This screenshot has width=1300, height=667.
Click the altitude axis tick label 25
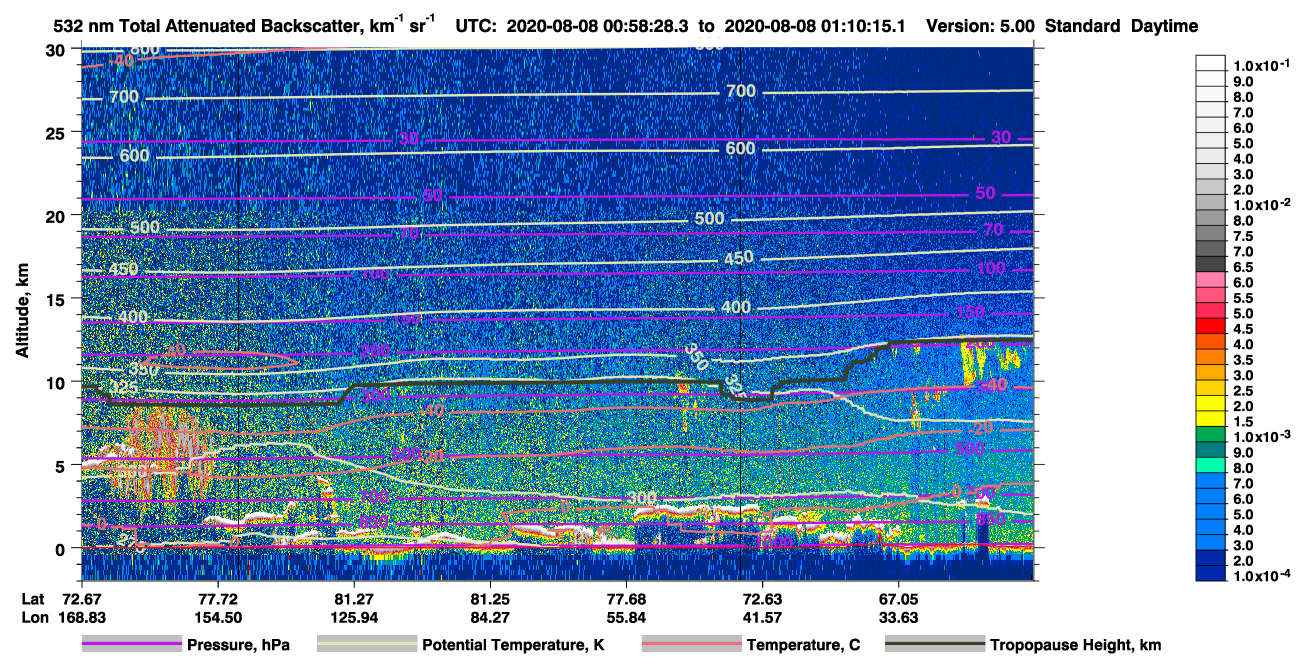click(x=57, y=133)
